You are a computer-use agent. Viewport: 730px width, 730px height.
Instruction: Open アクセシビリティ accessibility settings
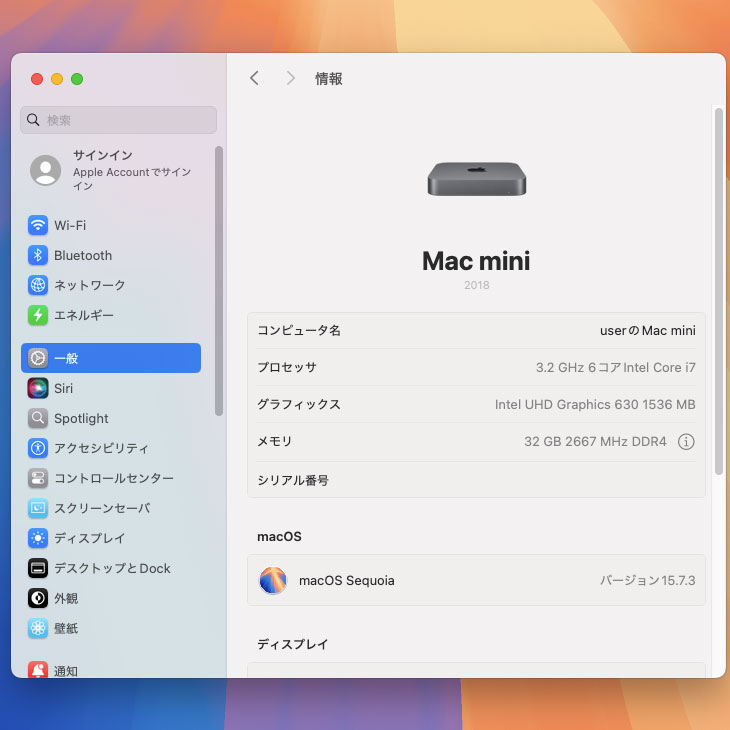[x=101, y=448]
